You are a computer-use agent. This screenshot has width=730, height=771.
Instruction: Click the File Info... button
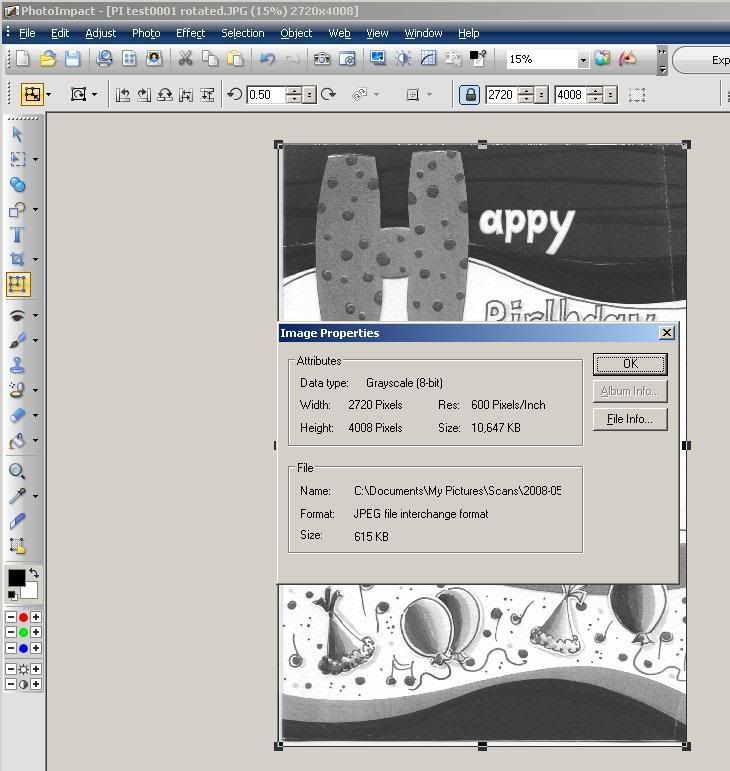(630, 419)
